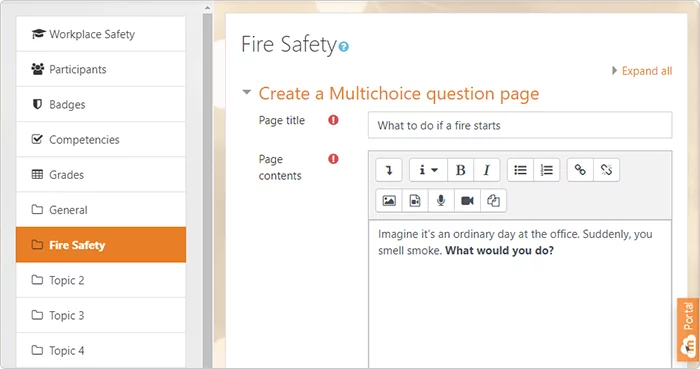Open the Participants page
This screenshot has width=700, height=369.
101,69
